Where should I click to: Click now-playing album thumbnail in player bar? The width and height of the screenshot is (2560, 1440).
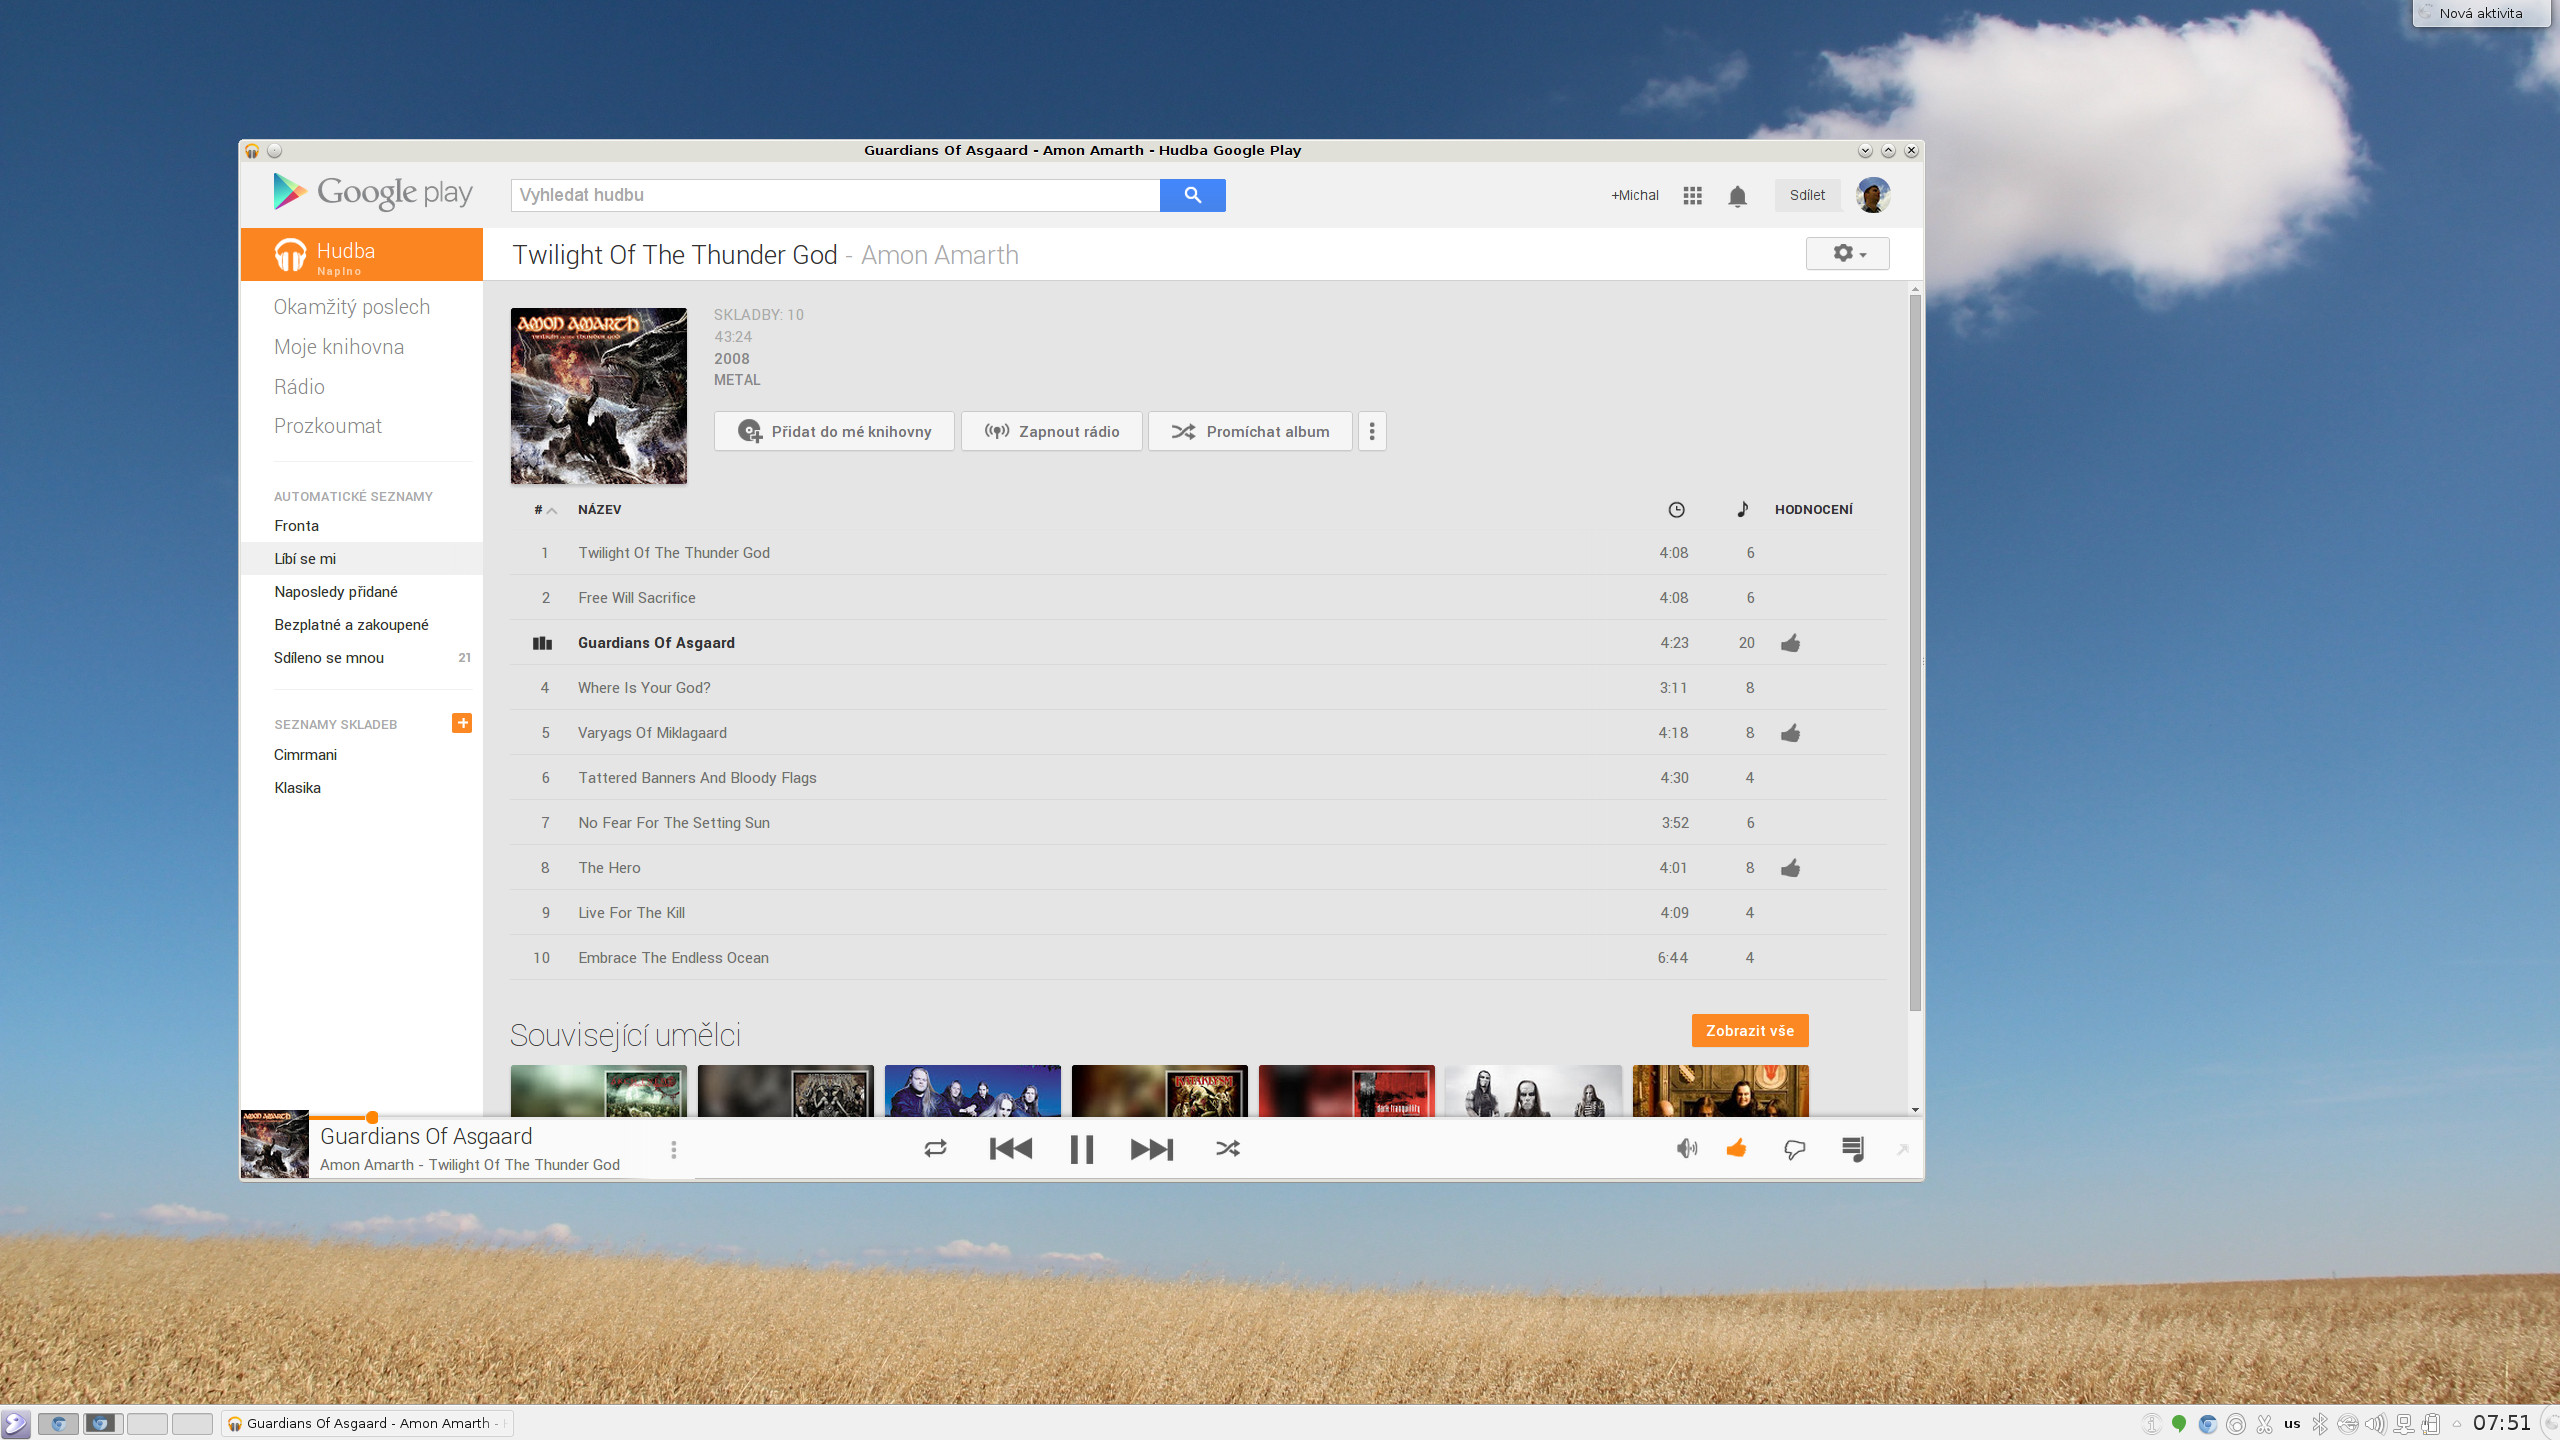[x=275, y=1144]
